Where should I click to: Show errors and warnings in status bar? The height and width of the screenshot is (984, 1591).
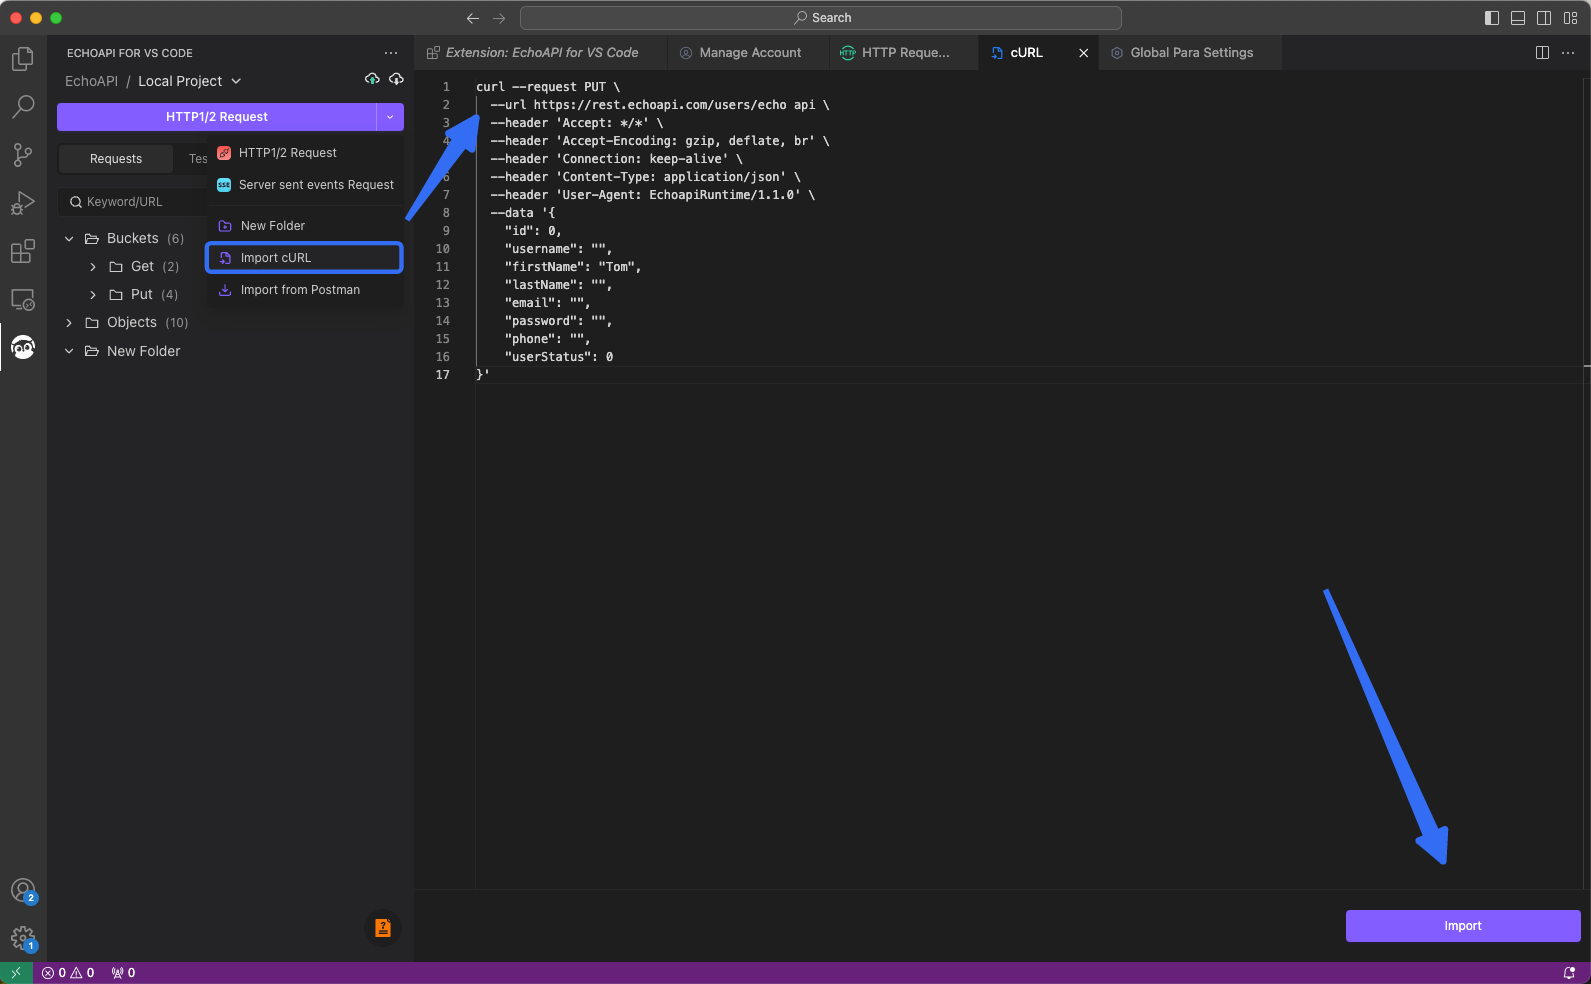(x=68, y=973)
